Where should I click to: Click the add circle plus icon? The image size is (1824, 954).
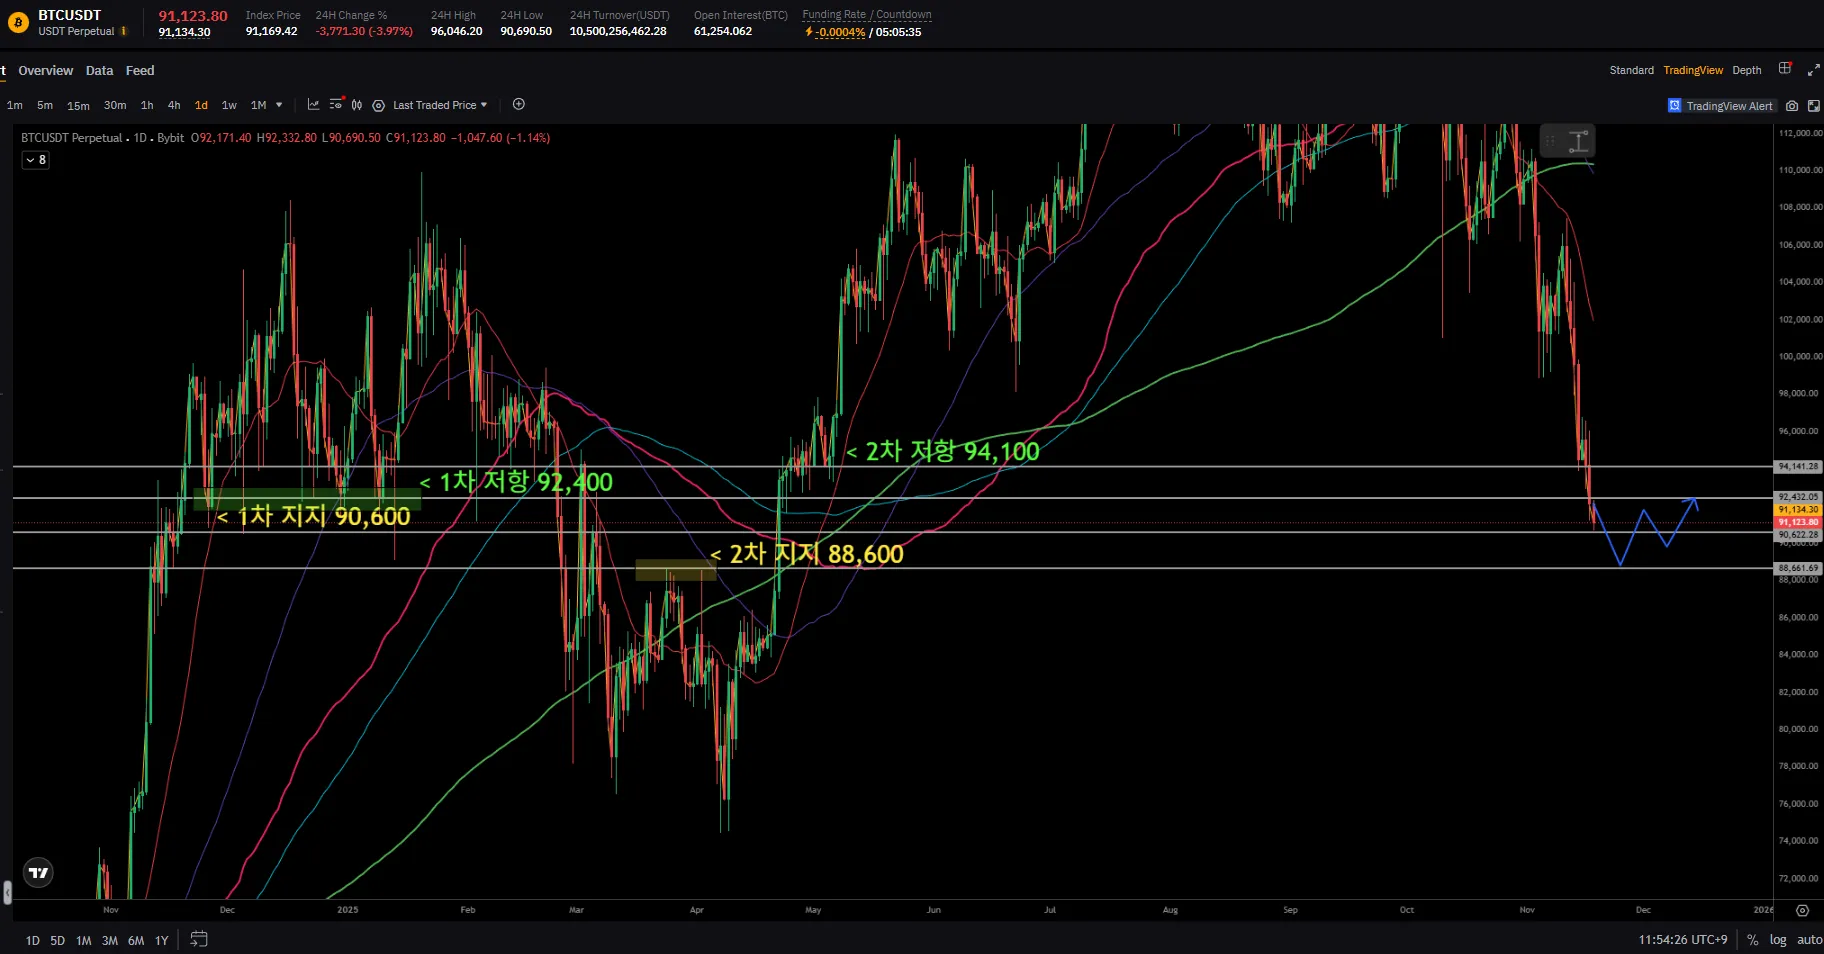pos(518,105)
